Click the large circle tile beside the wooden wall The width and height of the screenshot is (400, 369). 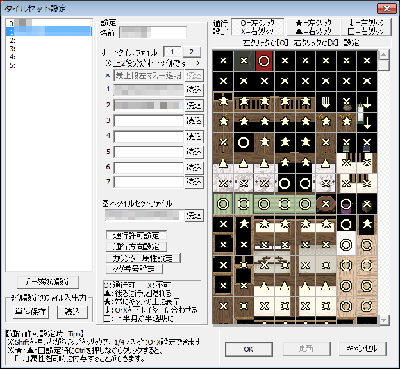tap(244, 143)
